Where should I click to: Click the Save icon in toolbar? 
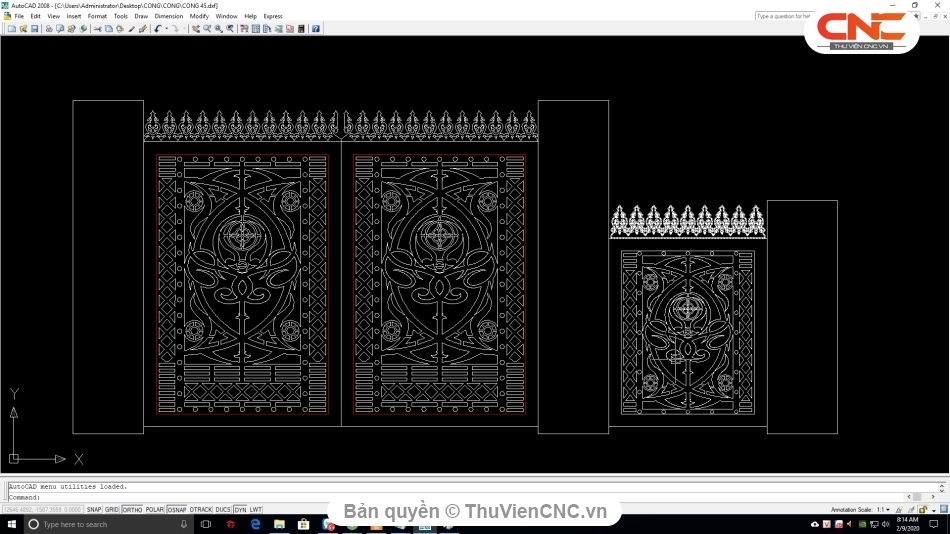[x=34, y=29]
